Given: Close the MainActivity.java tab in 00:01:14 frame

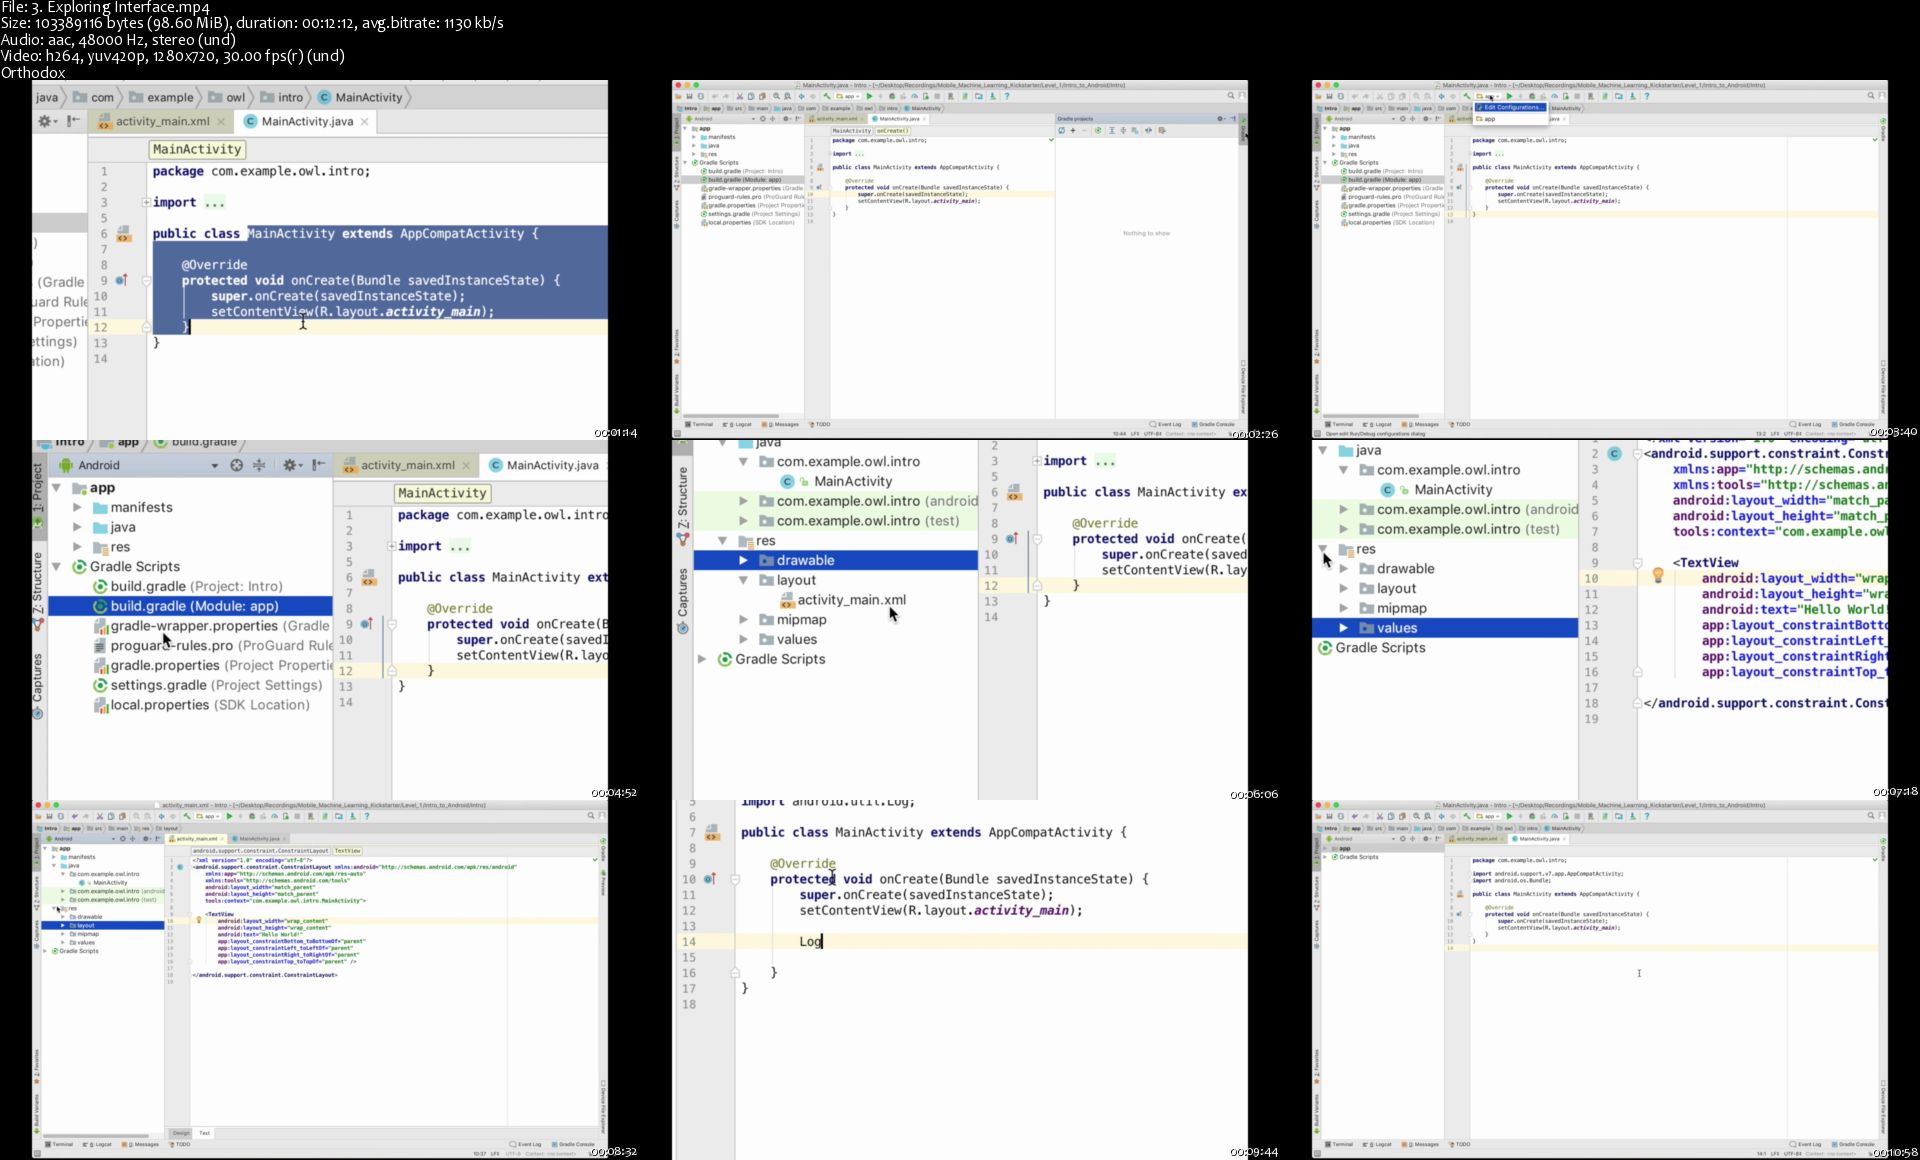Looking at the screenshot, I should click(365, 122).
